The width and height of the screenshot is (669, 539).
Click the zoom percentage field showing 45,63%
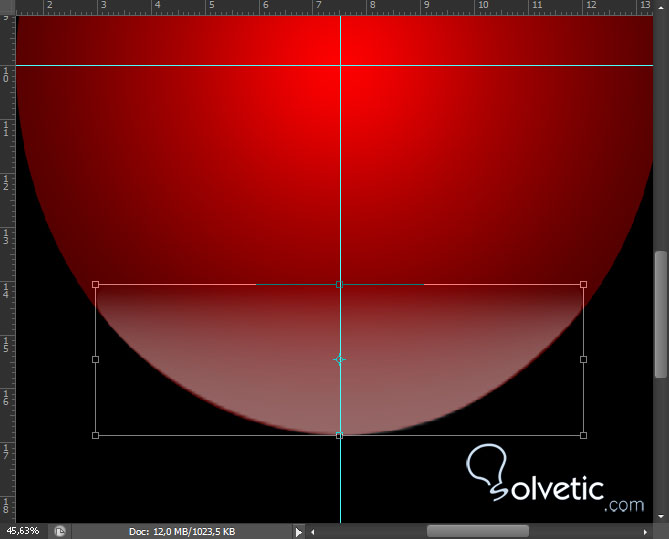pos(23,531)
